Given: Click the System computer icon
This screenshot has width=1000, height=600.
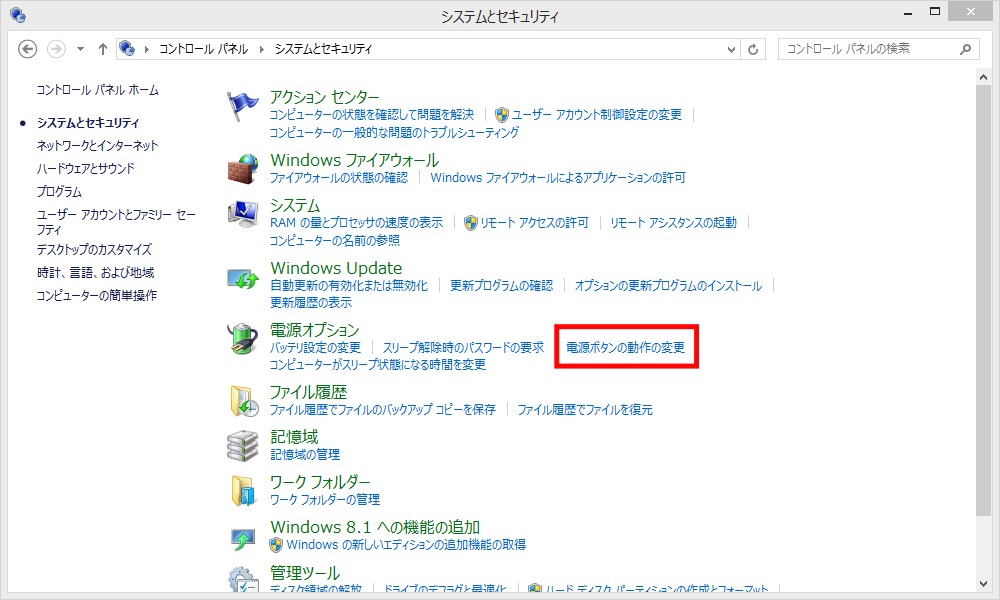Looking at the screenshot, I should click(x=243, y=214).
